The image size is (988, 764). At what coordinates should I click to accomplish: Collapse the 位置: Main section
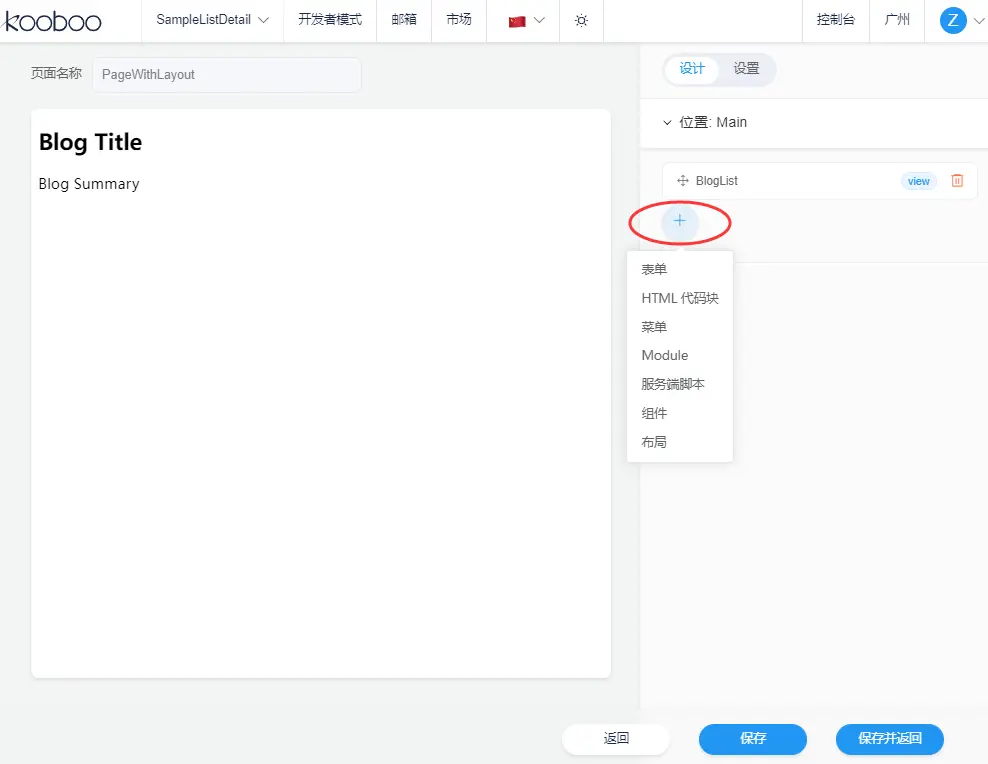pos(668,123)
